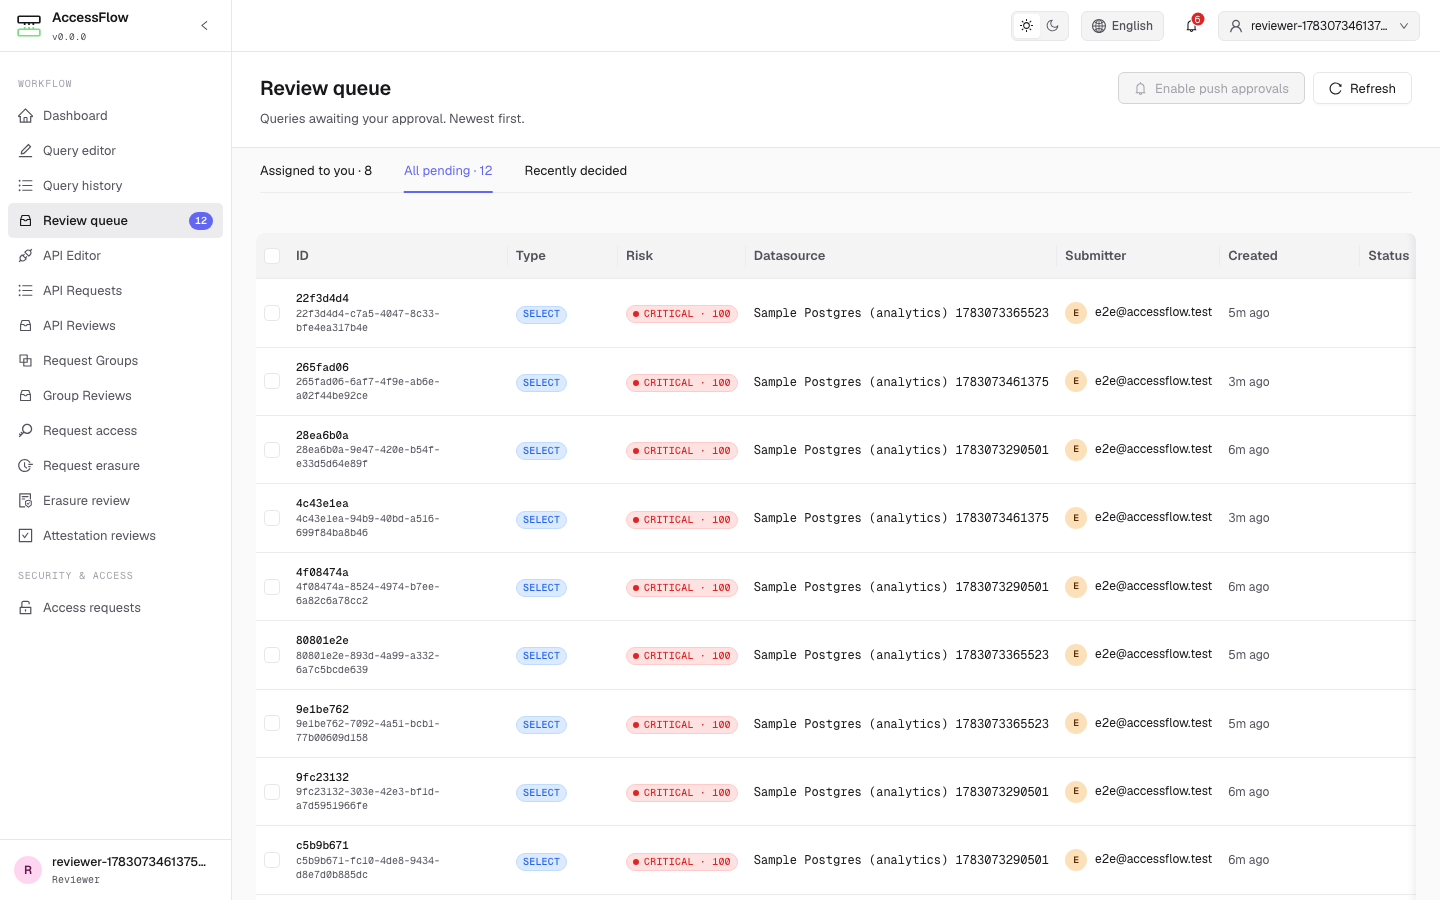Toggle the select-all checkbox in table header
The height and width of the screenshot is (900, 1440).
[x=272, y=256]
